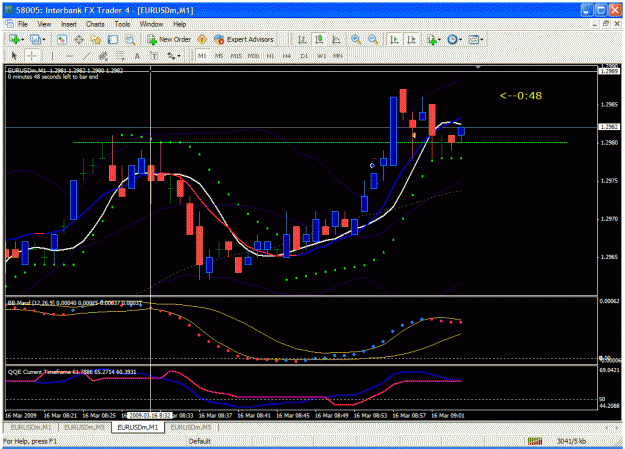Open the Market Watch window icon

(61, 39)
